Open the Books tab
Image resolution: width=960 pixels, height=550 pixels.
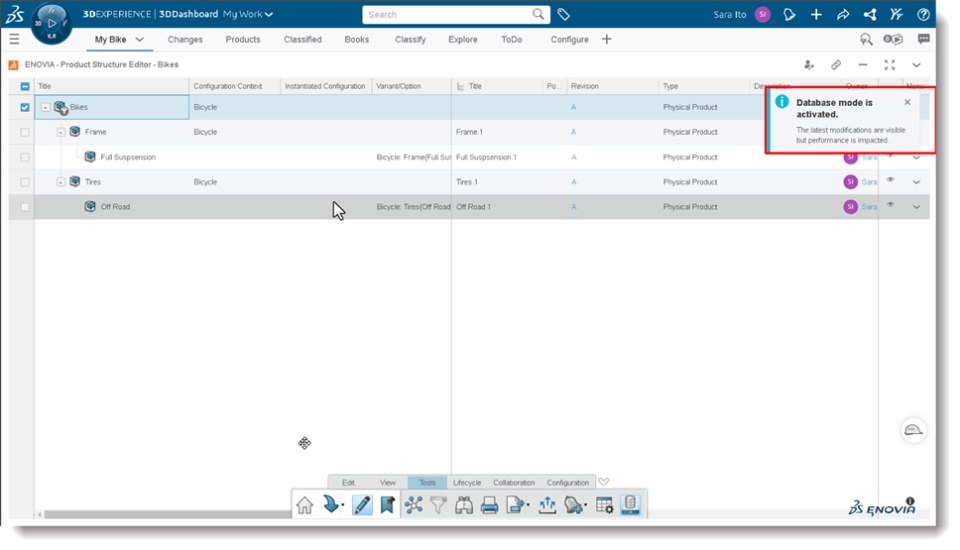[356, 39]
